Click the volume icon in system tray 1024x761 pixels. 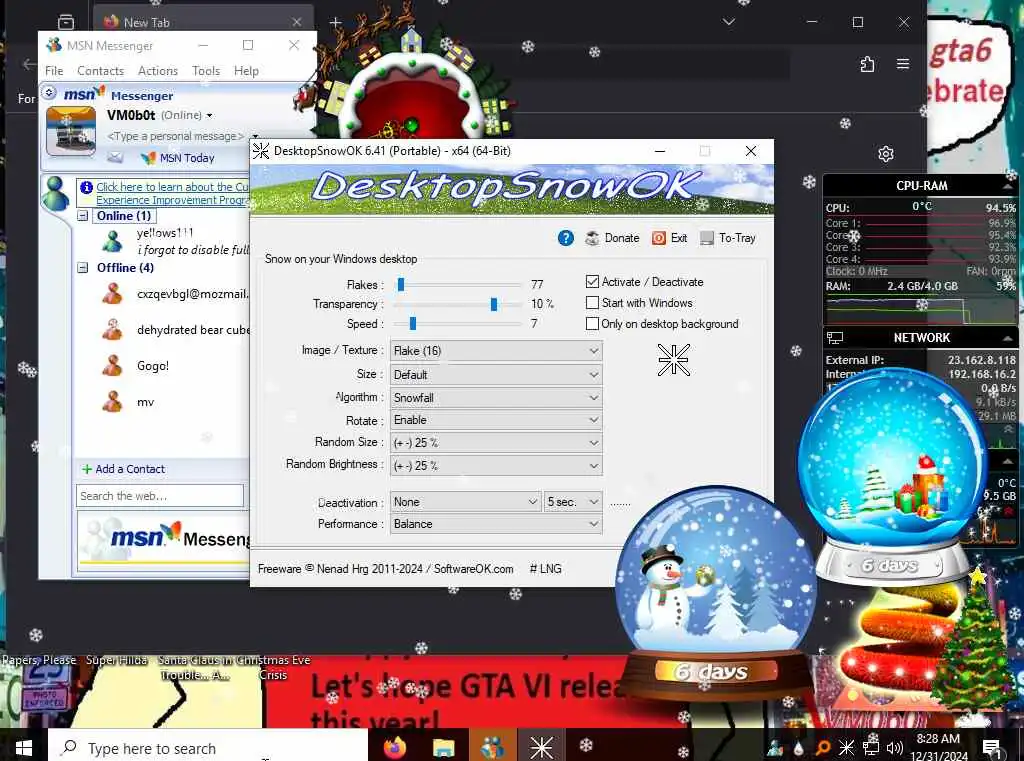[895, 747]
